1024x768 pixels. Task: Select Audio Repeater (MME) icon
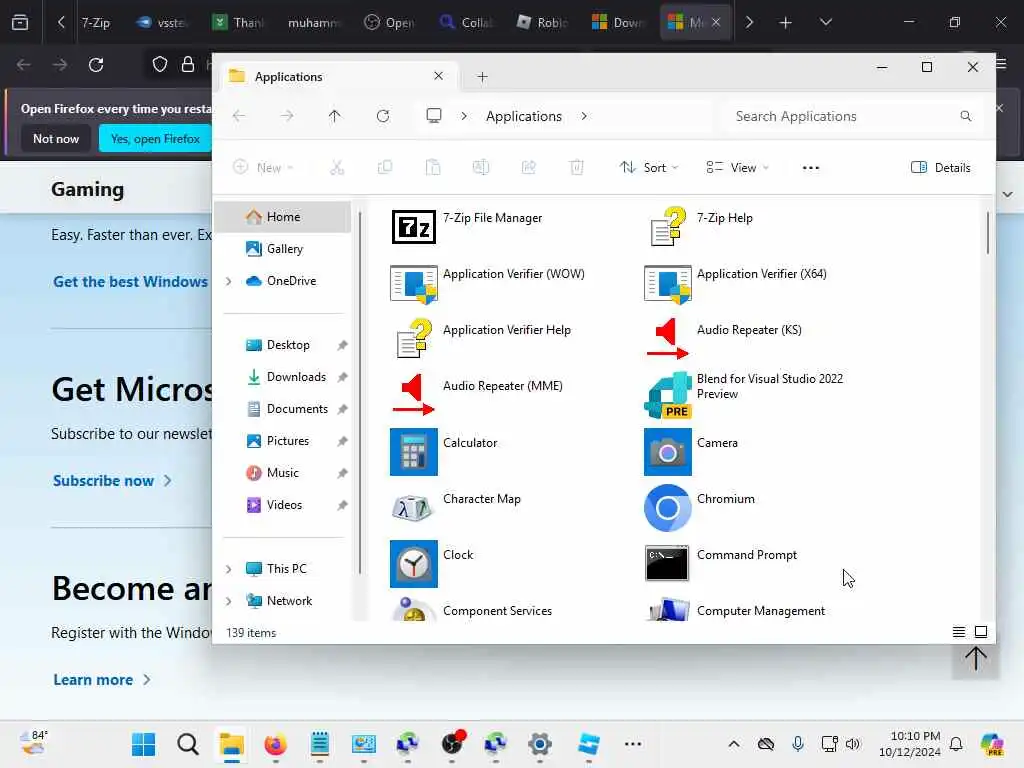pyautogui.click(x=413, y=395)
